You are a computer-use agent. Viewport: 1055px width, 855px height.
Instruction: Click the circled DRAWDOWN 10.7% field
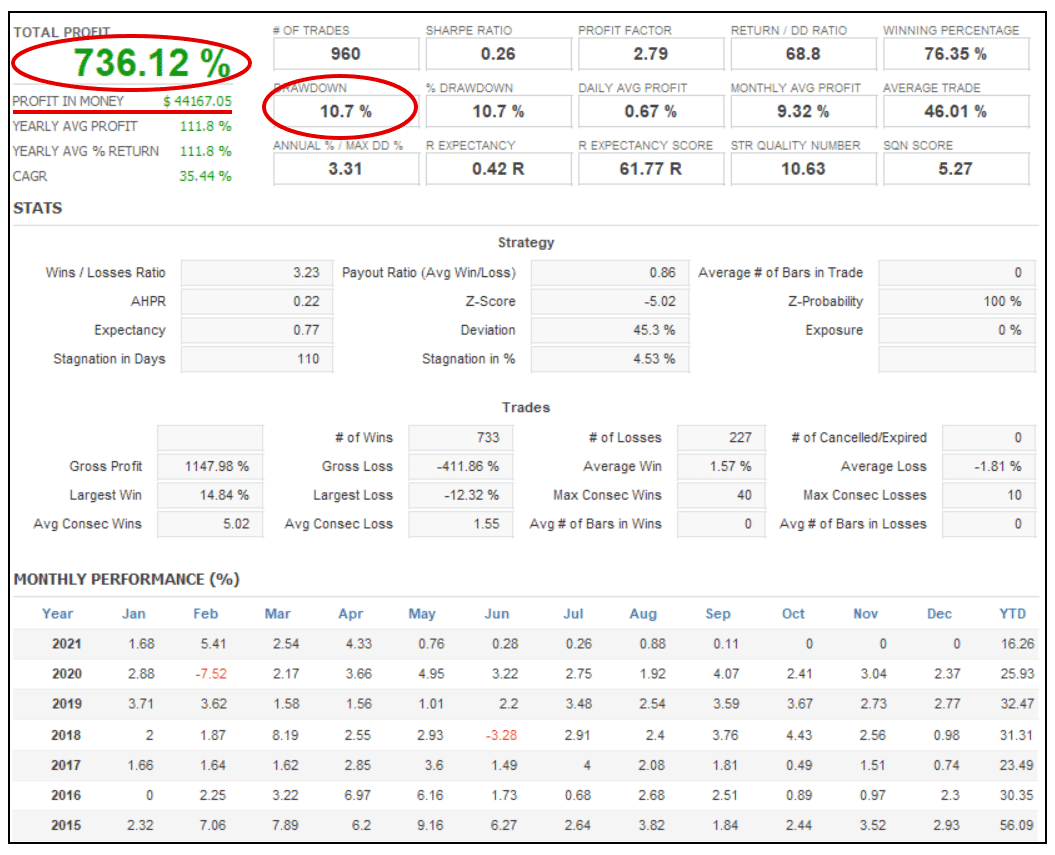(345, 111)
